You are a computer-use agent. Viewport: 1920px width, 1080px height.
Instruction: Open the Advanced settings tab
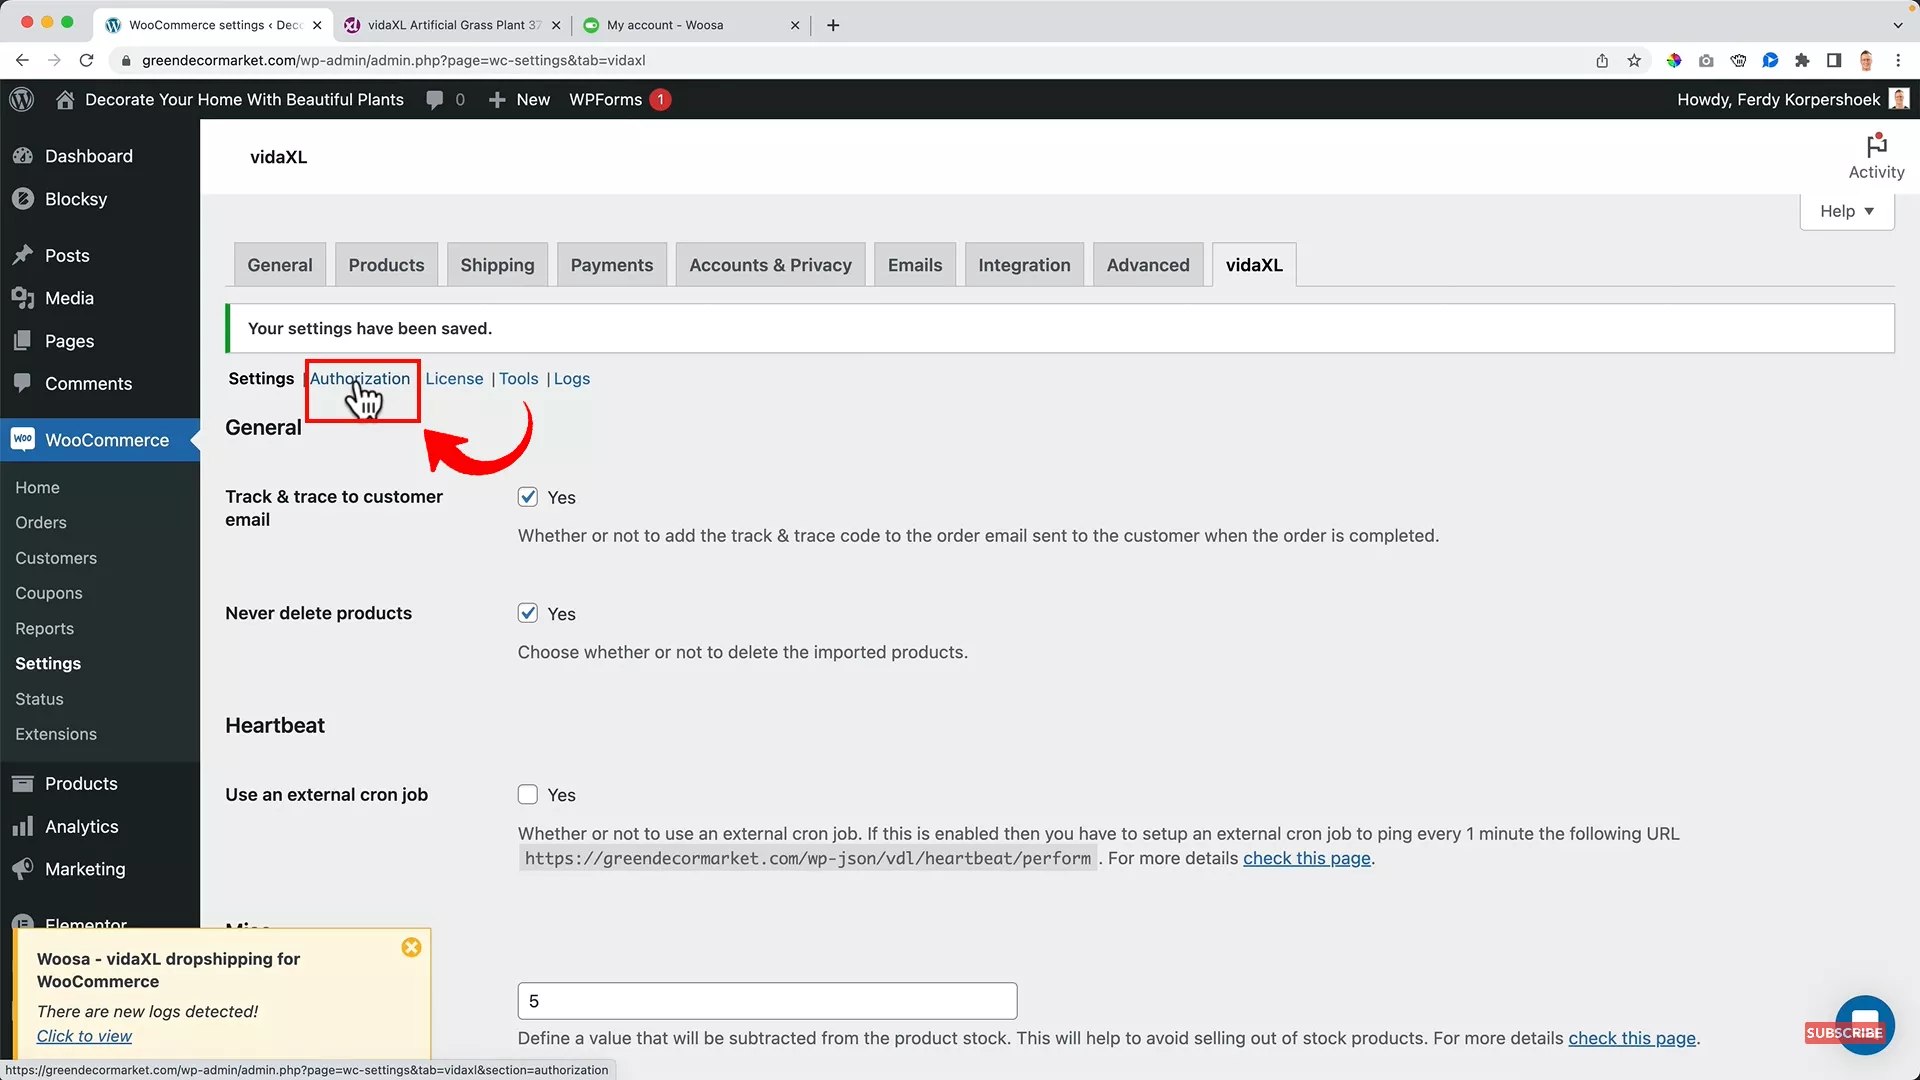coord(1147,264)
